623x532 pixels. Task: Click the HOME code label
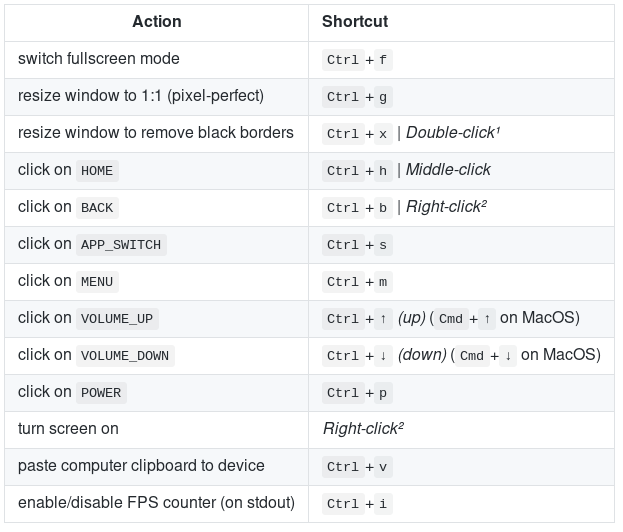point(97,171)
